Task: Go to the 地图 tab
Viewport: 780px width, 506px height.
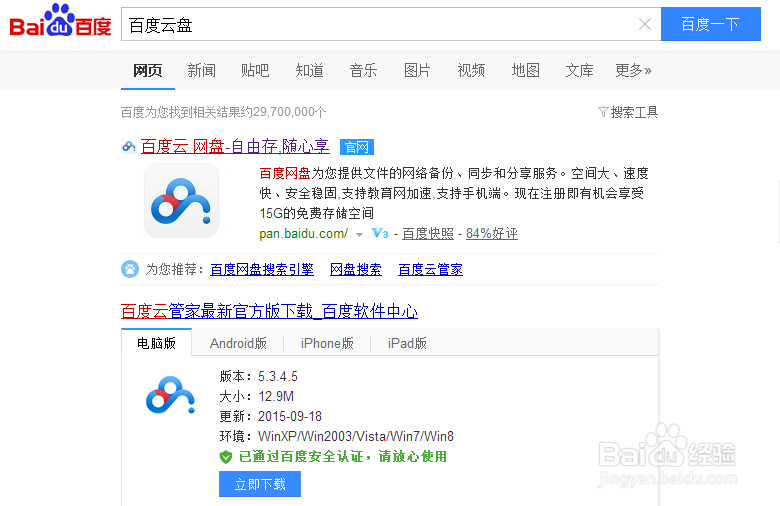Action: pyautogui.click(x=525, y=71)
